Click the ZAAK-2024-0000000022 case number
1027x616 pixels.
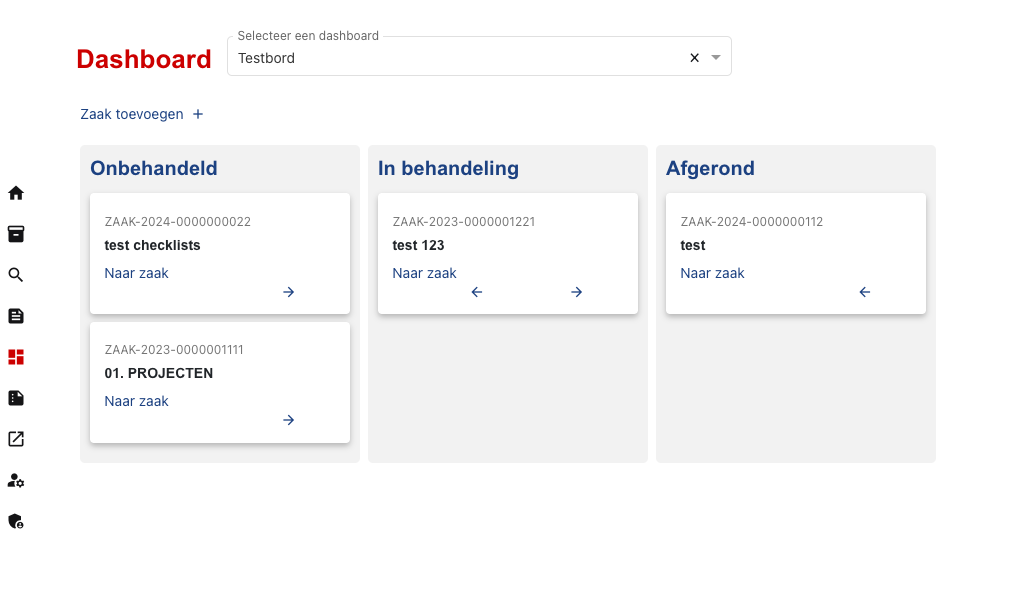coord(177,221)
